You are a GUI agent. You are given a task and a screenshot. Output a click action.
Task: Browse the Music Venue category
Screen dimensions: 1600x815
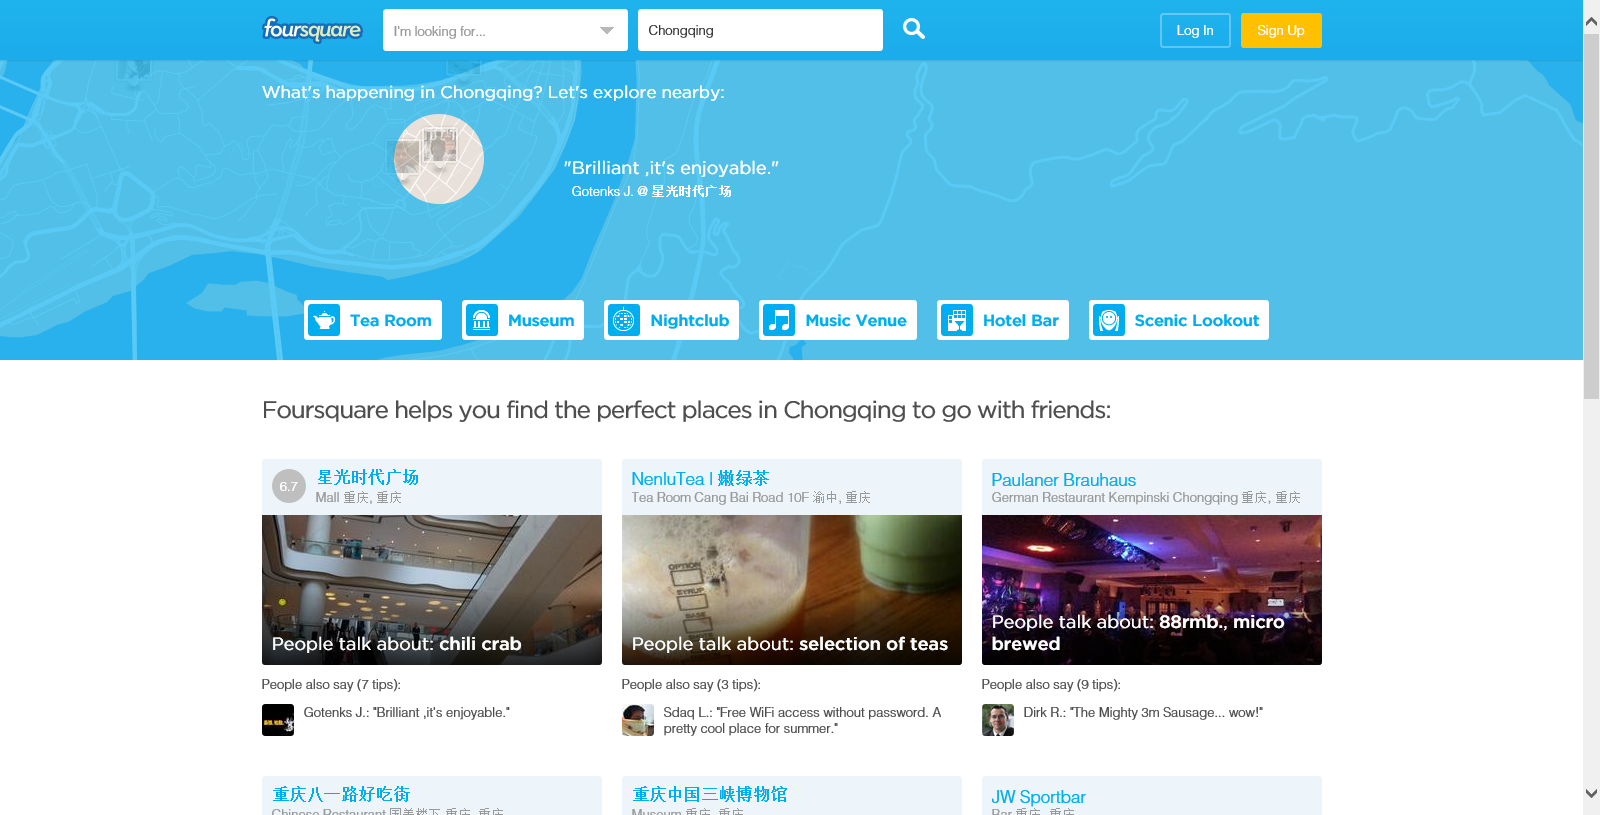(838, 320)
